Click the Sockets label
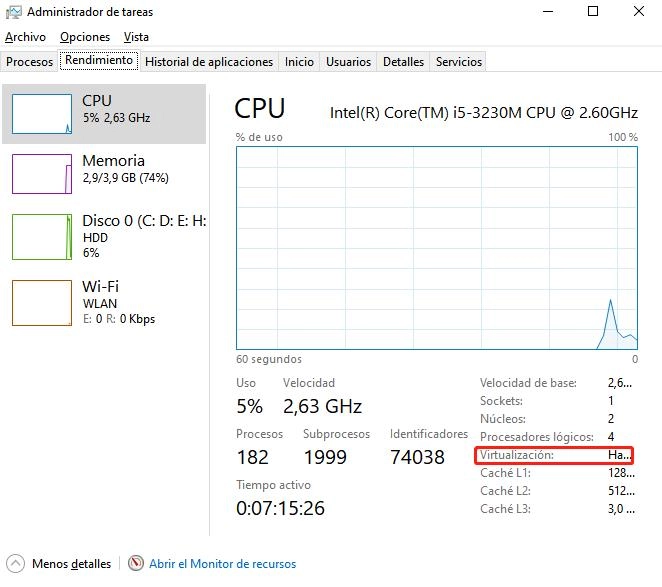Screen dimensions: 662x587 coord(501,401)
